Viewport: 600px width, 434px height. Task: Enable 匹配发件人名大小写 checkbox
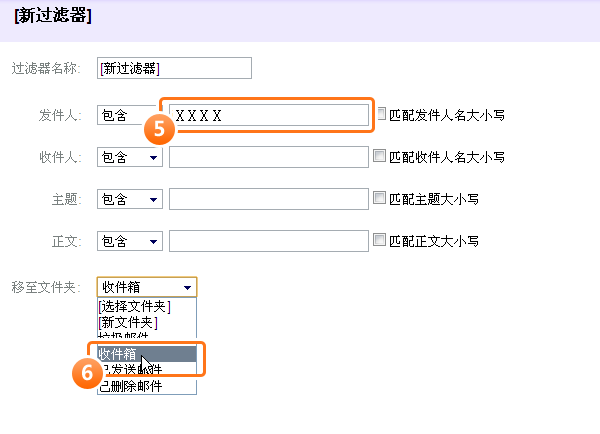[382, 114]
